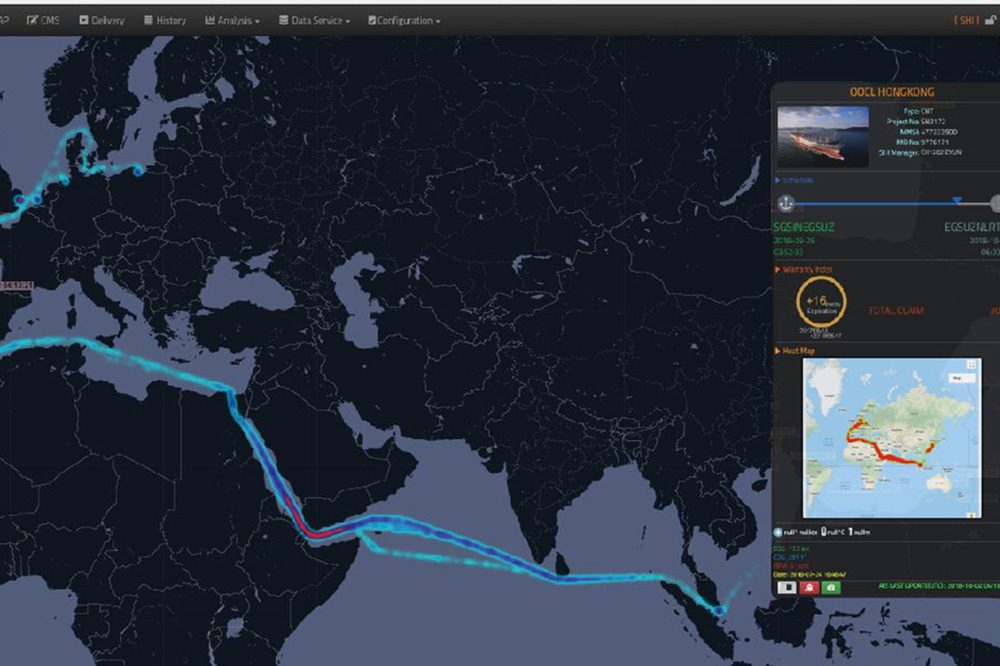This screenshot has width=1000, height=666.
Task: Click the red alarm button
Action: point(808,588)
